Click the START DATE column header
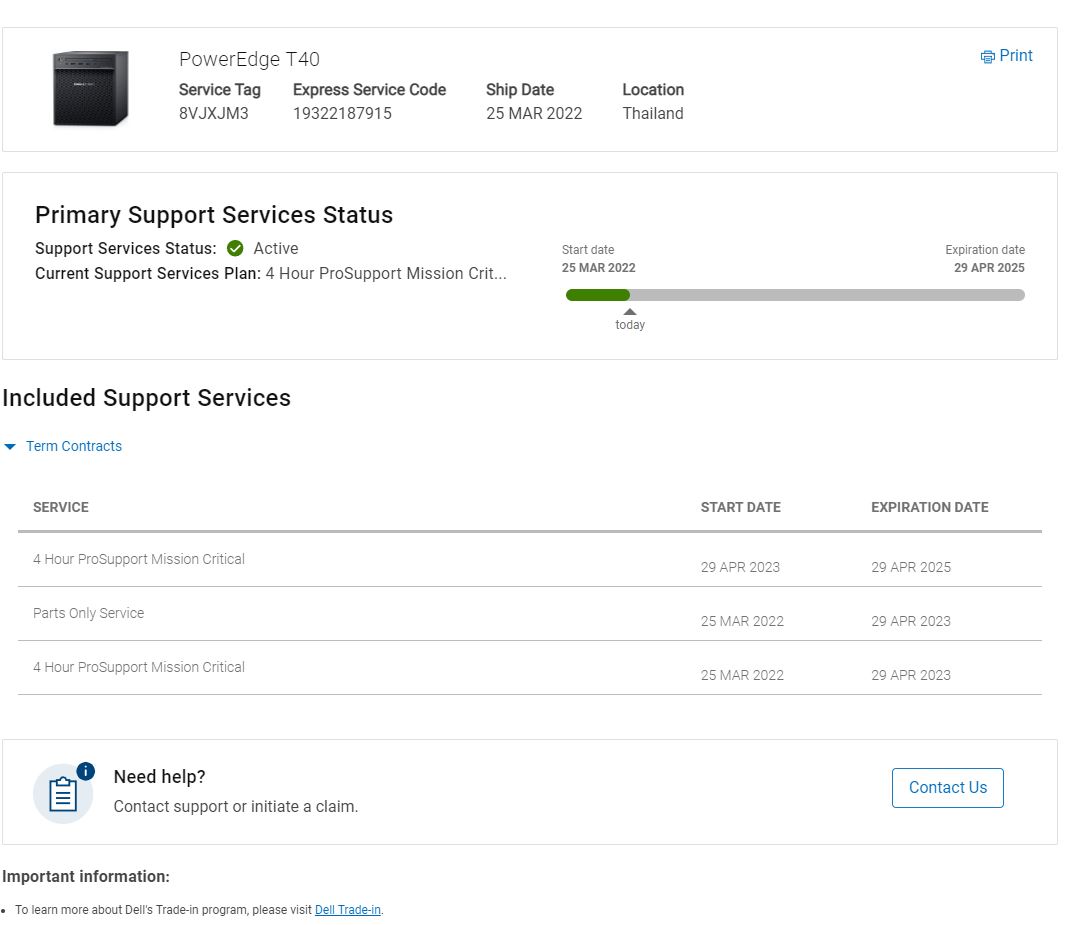This screenshot has width=1069, height=925. [x=741, y=507]
